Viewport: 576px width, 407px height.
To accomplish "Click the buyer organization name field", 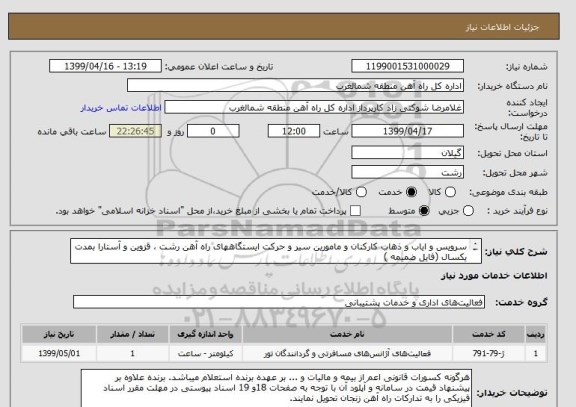I will click(x=295, y=86).
